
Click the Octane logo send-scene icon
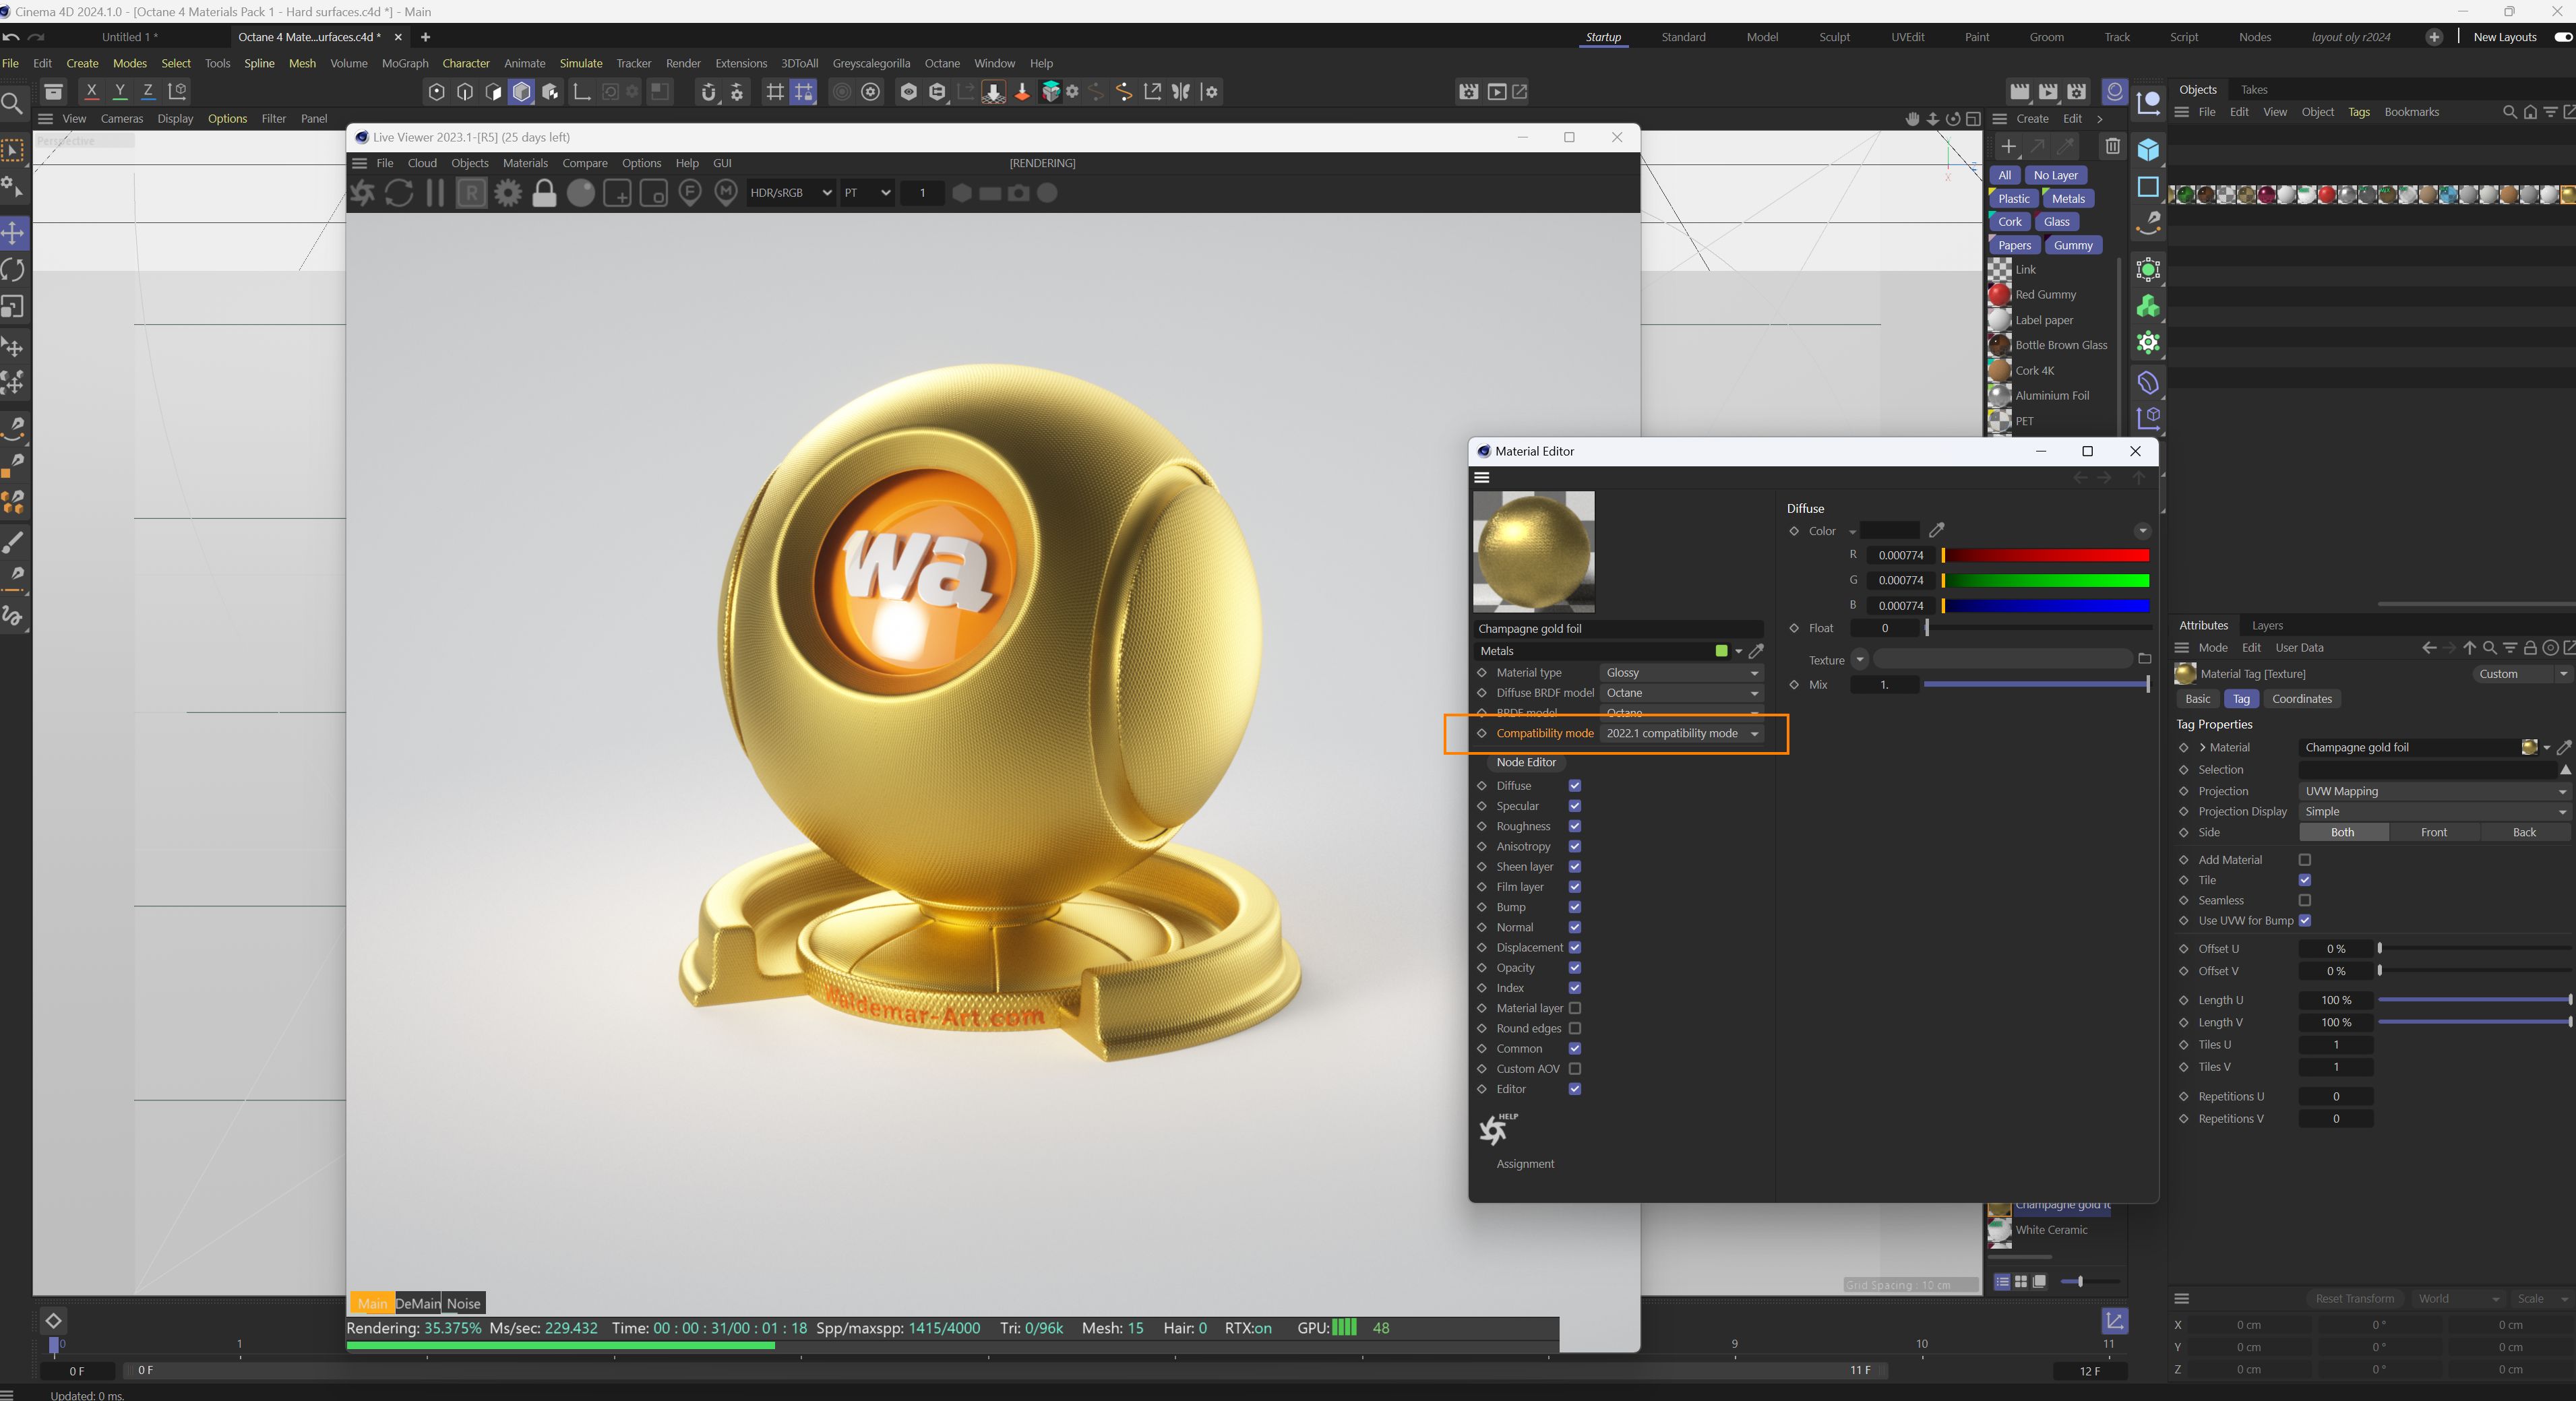tap(362, 193)
